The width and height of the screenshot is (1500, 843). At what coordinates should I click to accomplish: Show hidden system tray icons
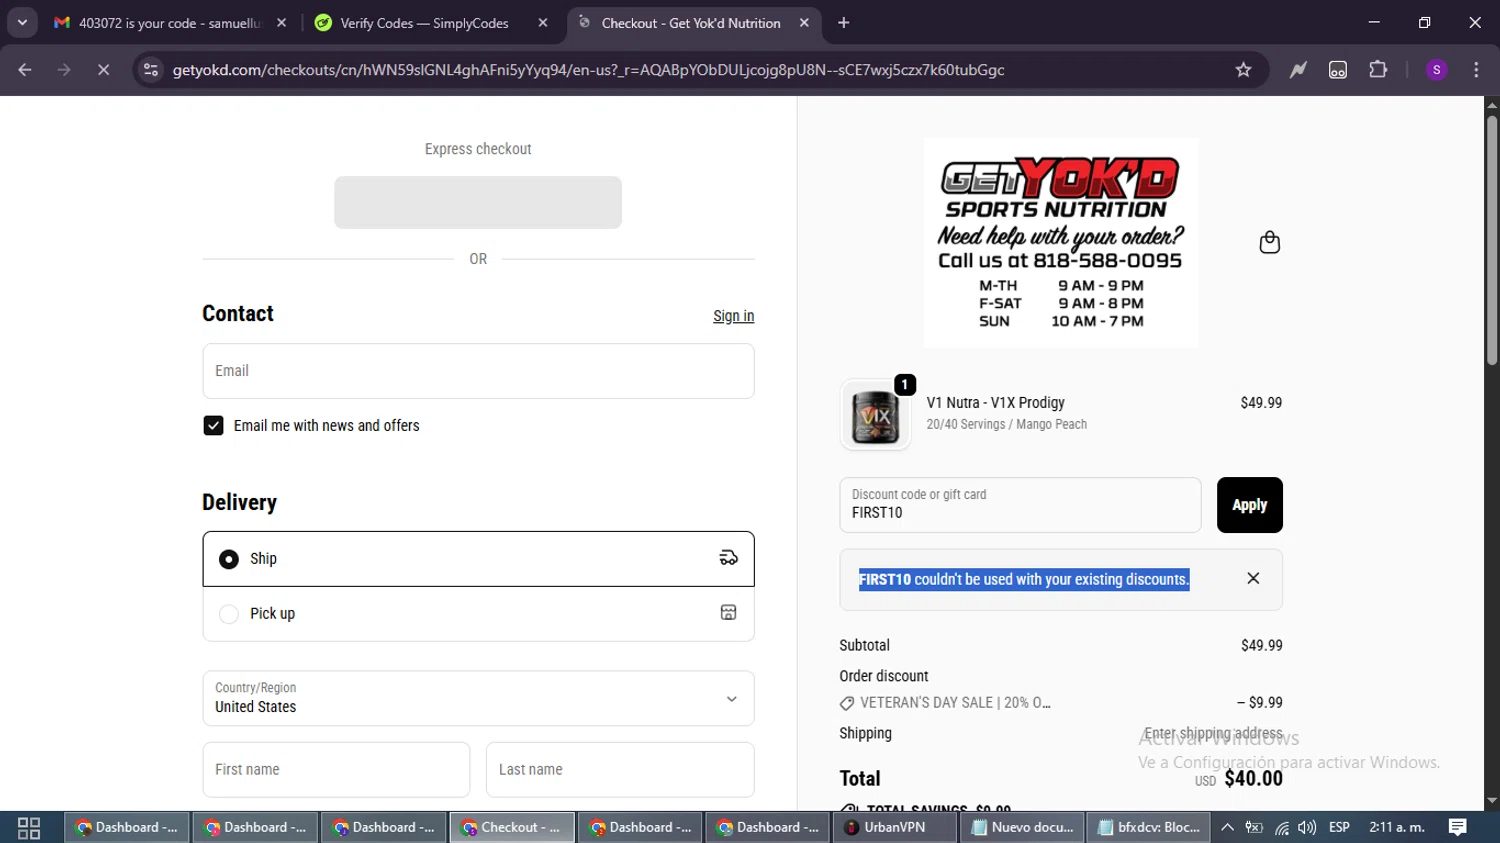[1227, 828]
